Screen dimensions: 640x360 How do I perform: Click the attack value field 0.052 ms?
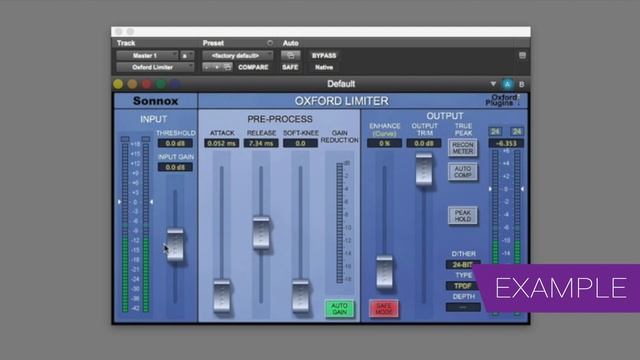pyautogui.click(x=222, y=143)
